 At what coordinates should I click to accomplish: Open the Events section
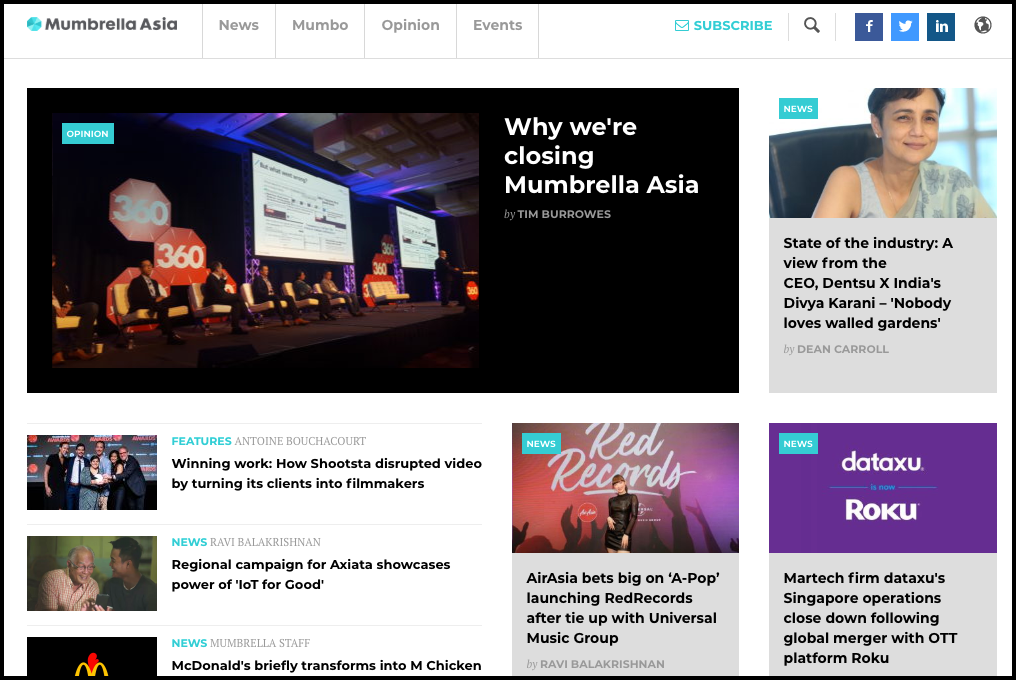[497, 25]
